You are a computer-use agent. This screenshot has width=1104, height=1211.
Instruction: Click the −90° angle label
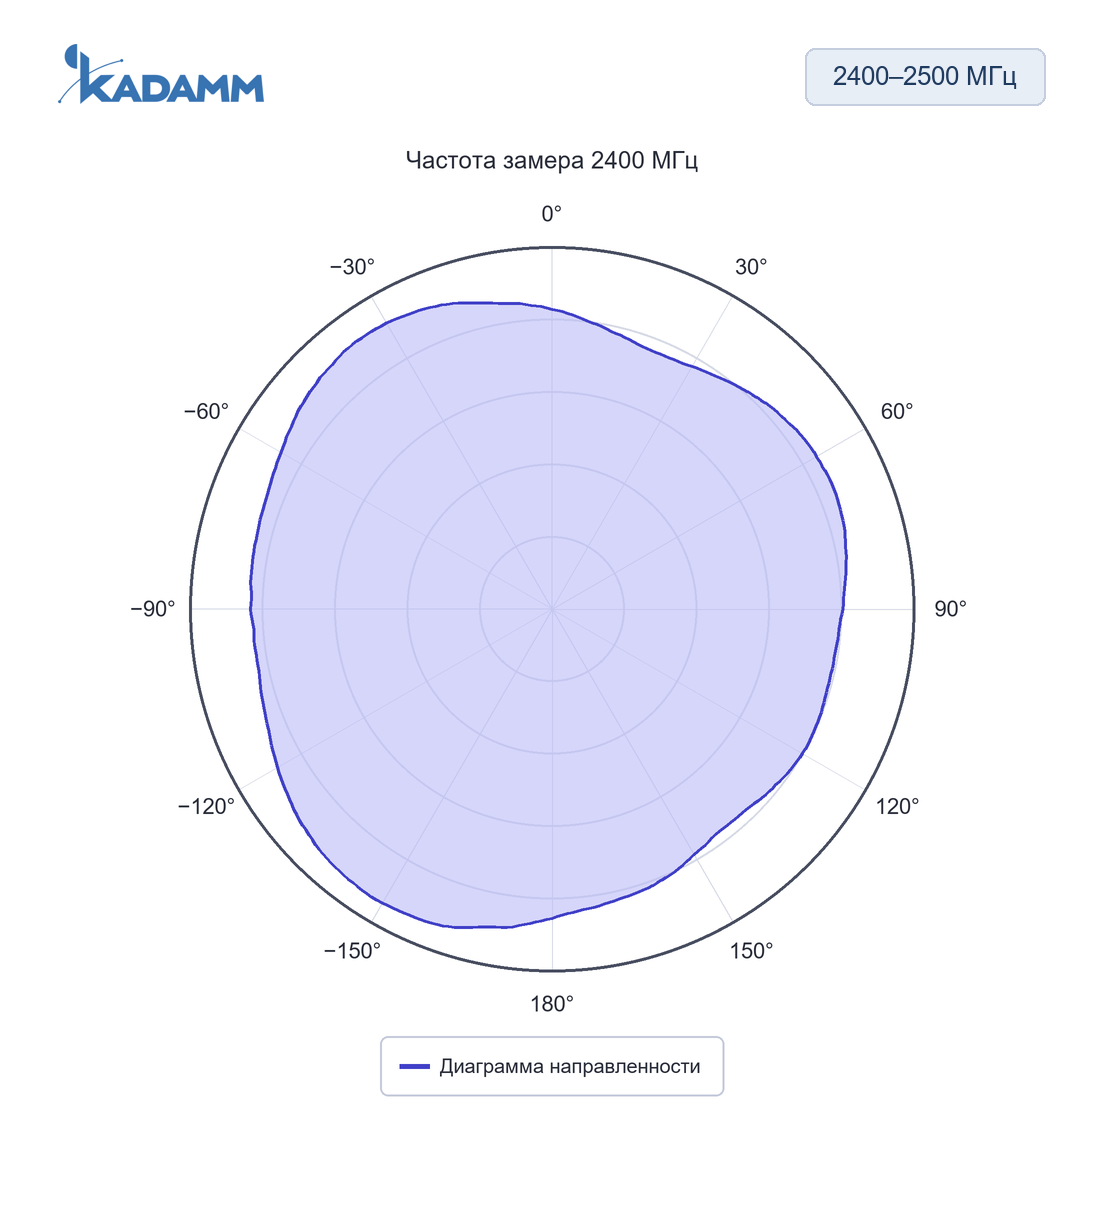153,609
